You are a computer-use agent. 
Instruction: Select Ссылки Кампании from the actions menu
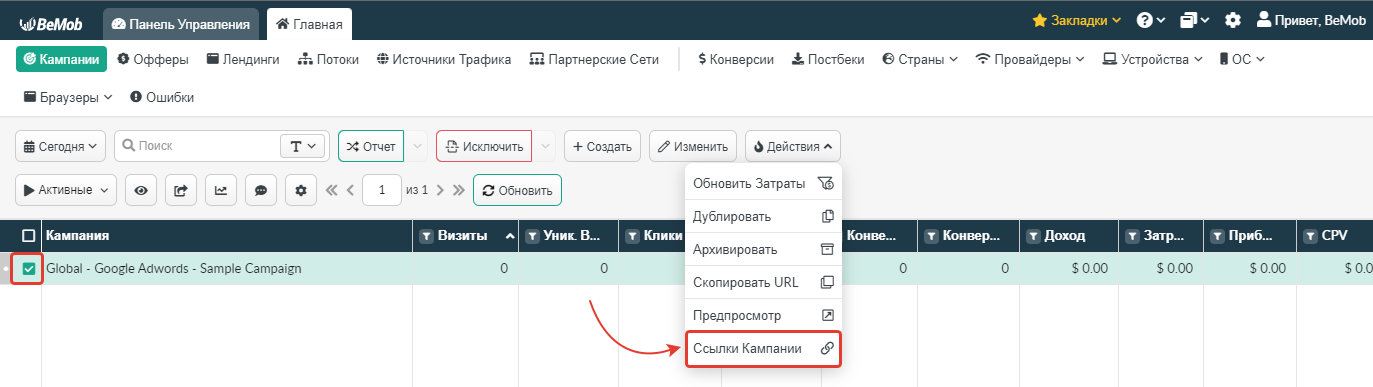(x=763, y=349)
